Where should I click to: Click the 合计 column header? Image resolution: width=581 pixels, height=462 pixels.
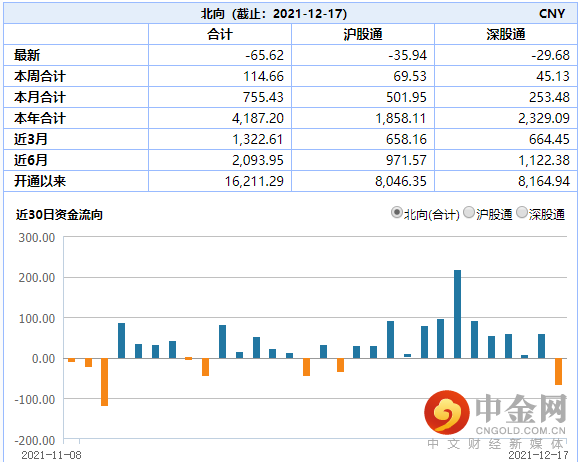[220, 34]
